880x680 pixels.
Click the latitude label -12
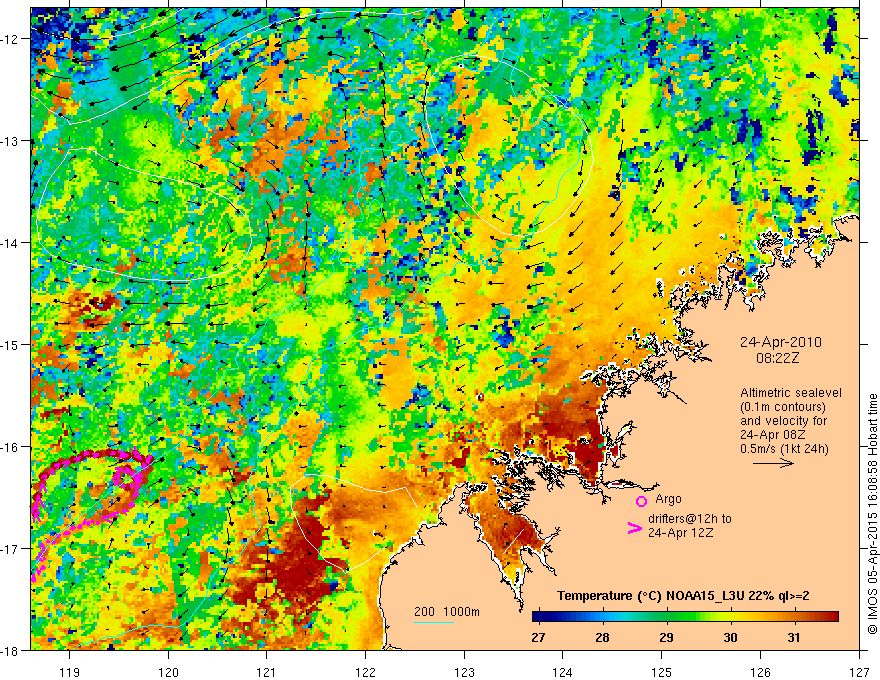[x=11, y=39]
